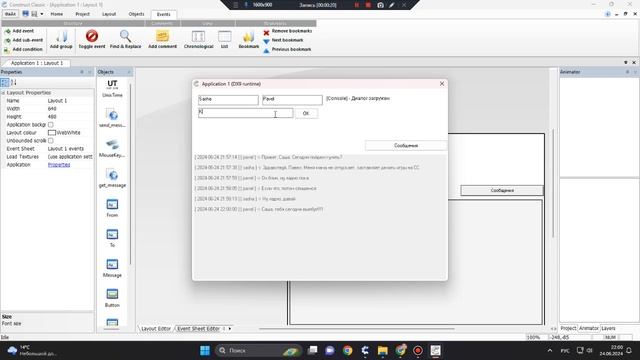Viewport: 640px width, 360px height.
Task: Switch to Layout Editor tab
Action: [156, 329]
